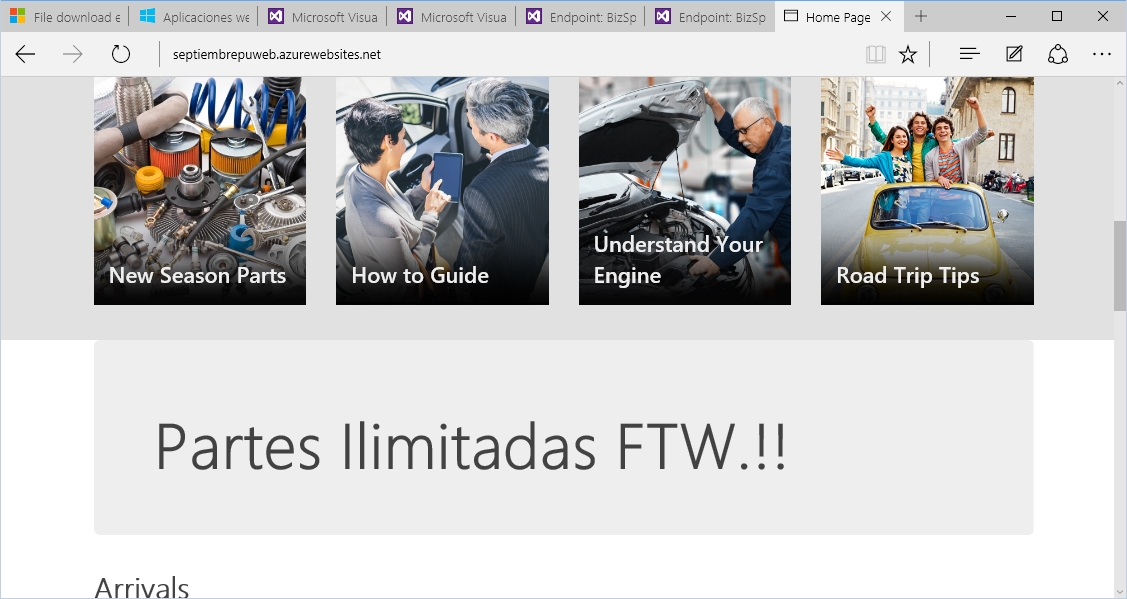
Task: Open the More actions ellipsis menu
Action: point(1102,54)
